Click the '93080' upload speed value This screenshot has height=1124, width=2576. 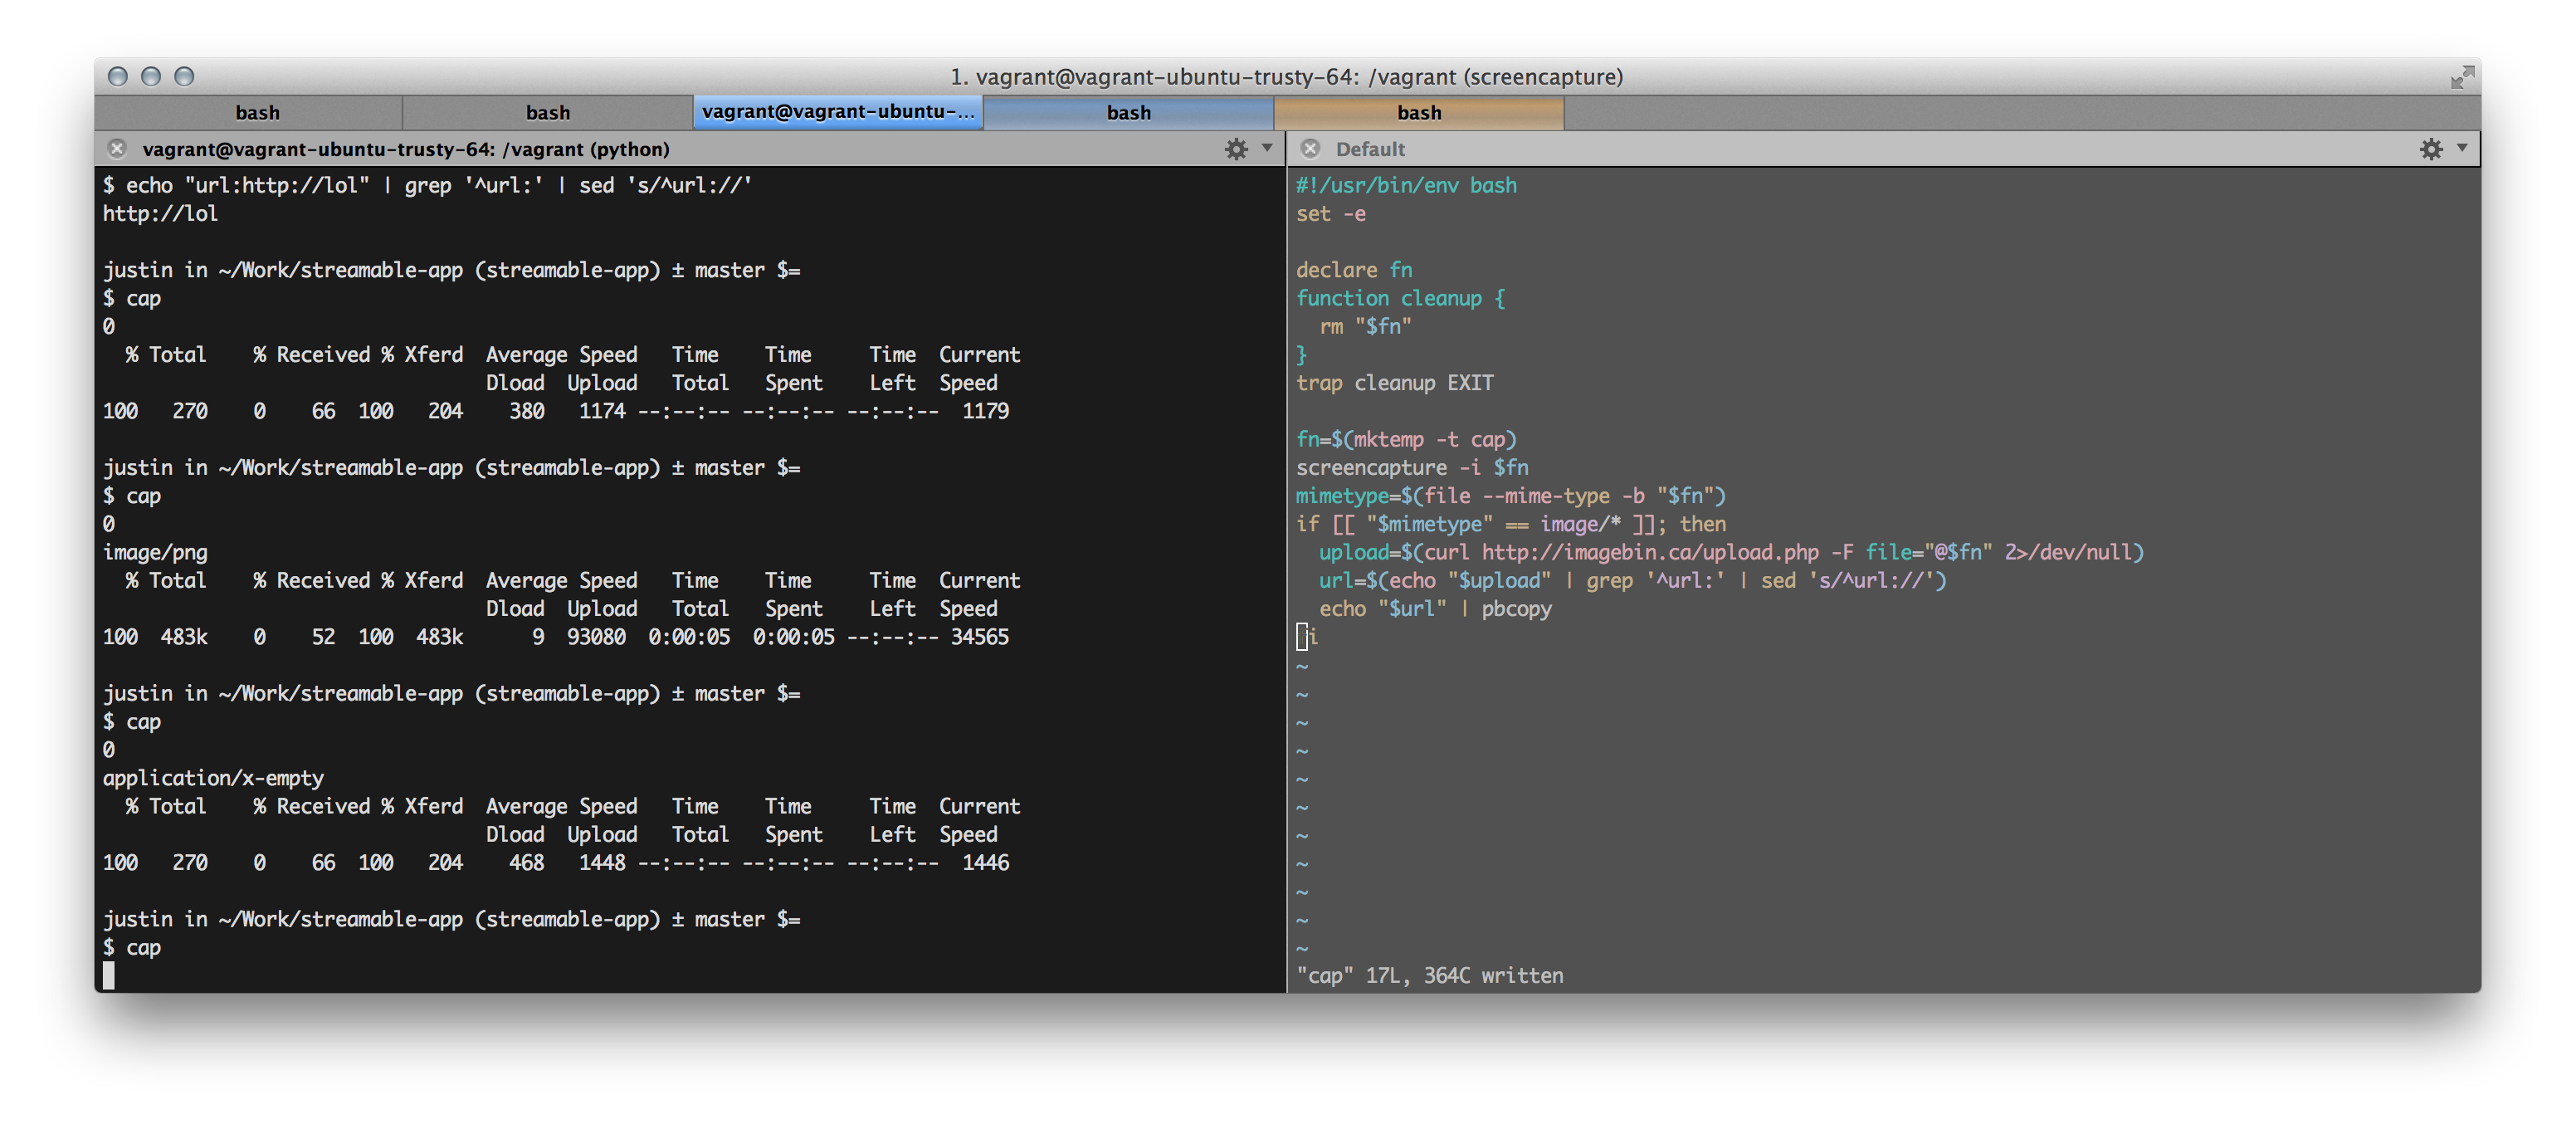[x=596, y=637]
